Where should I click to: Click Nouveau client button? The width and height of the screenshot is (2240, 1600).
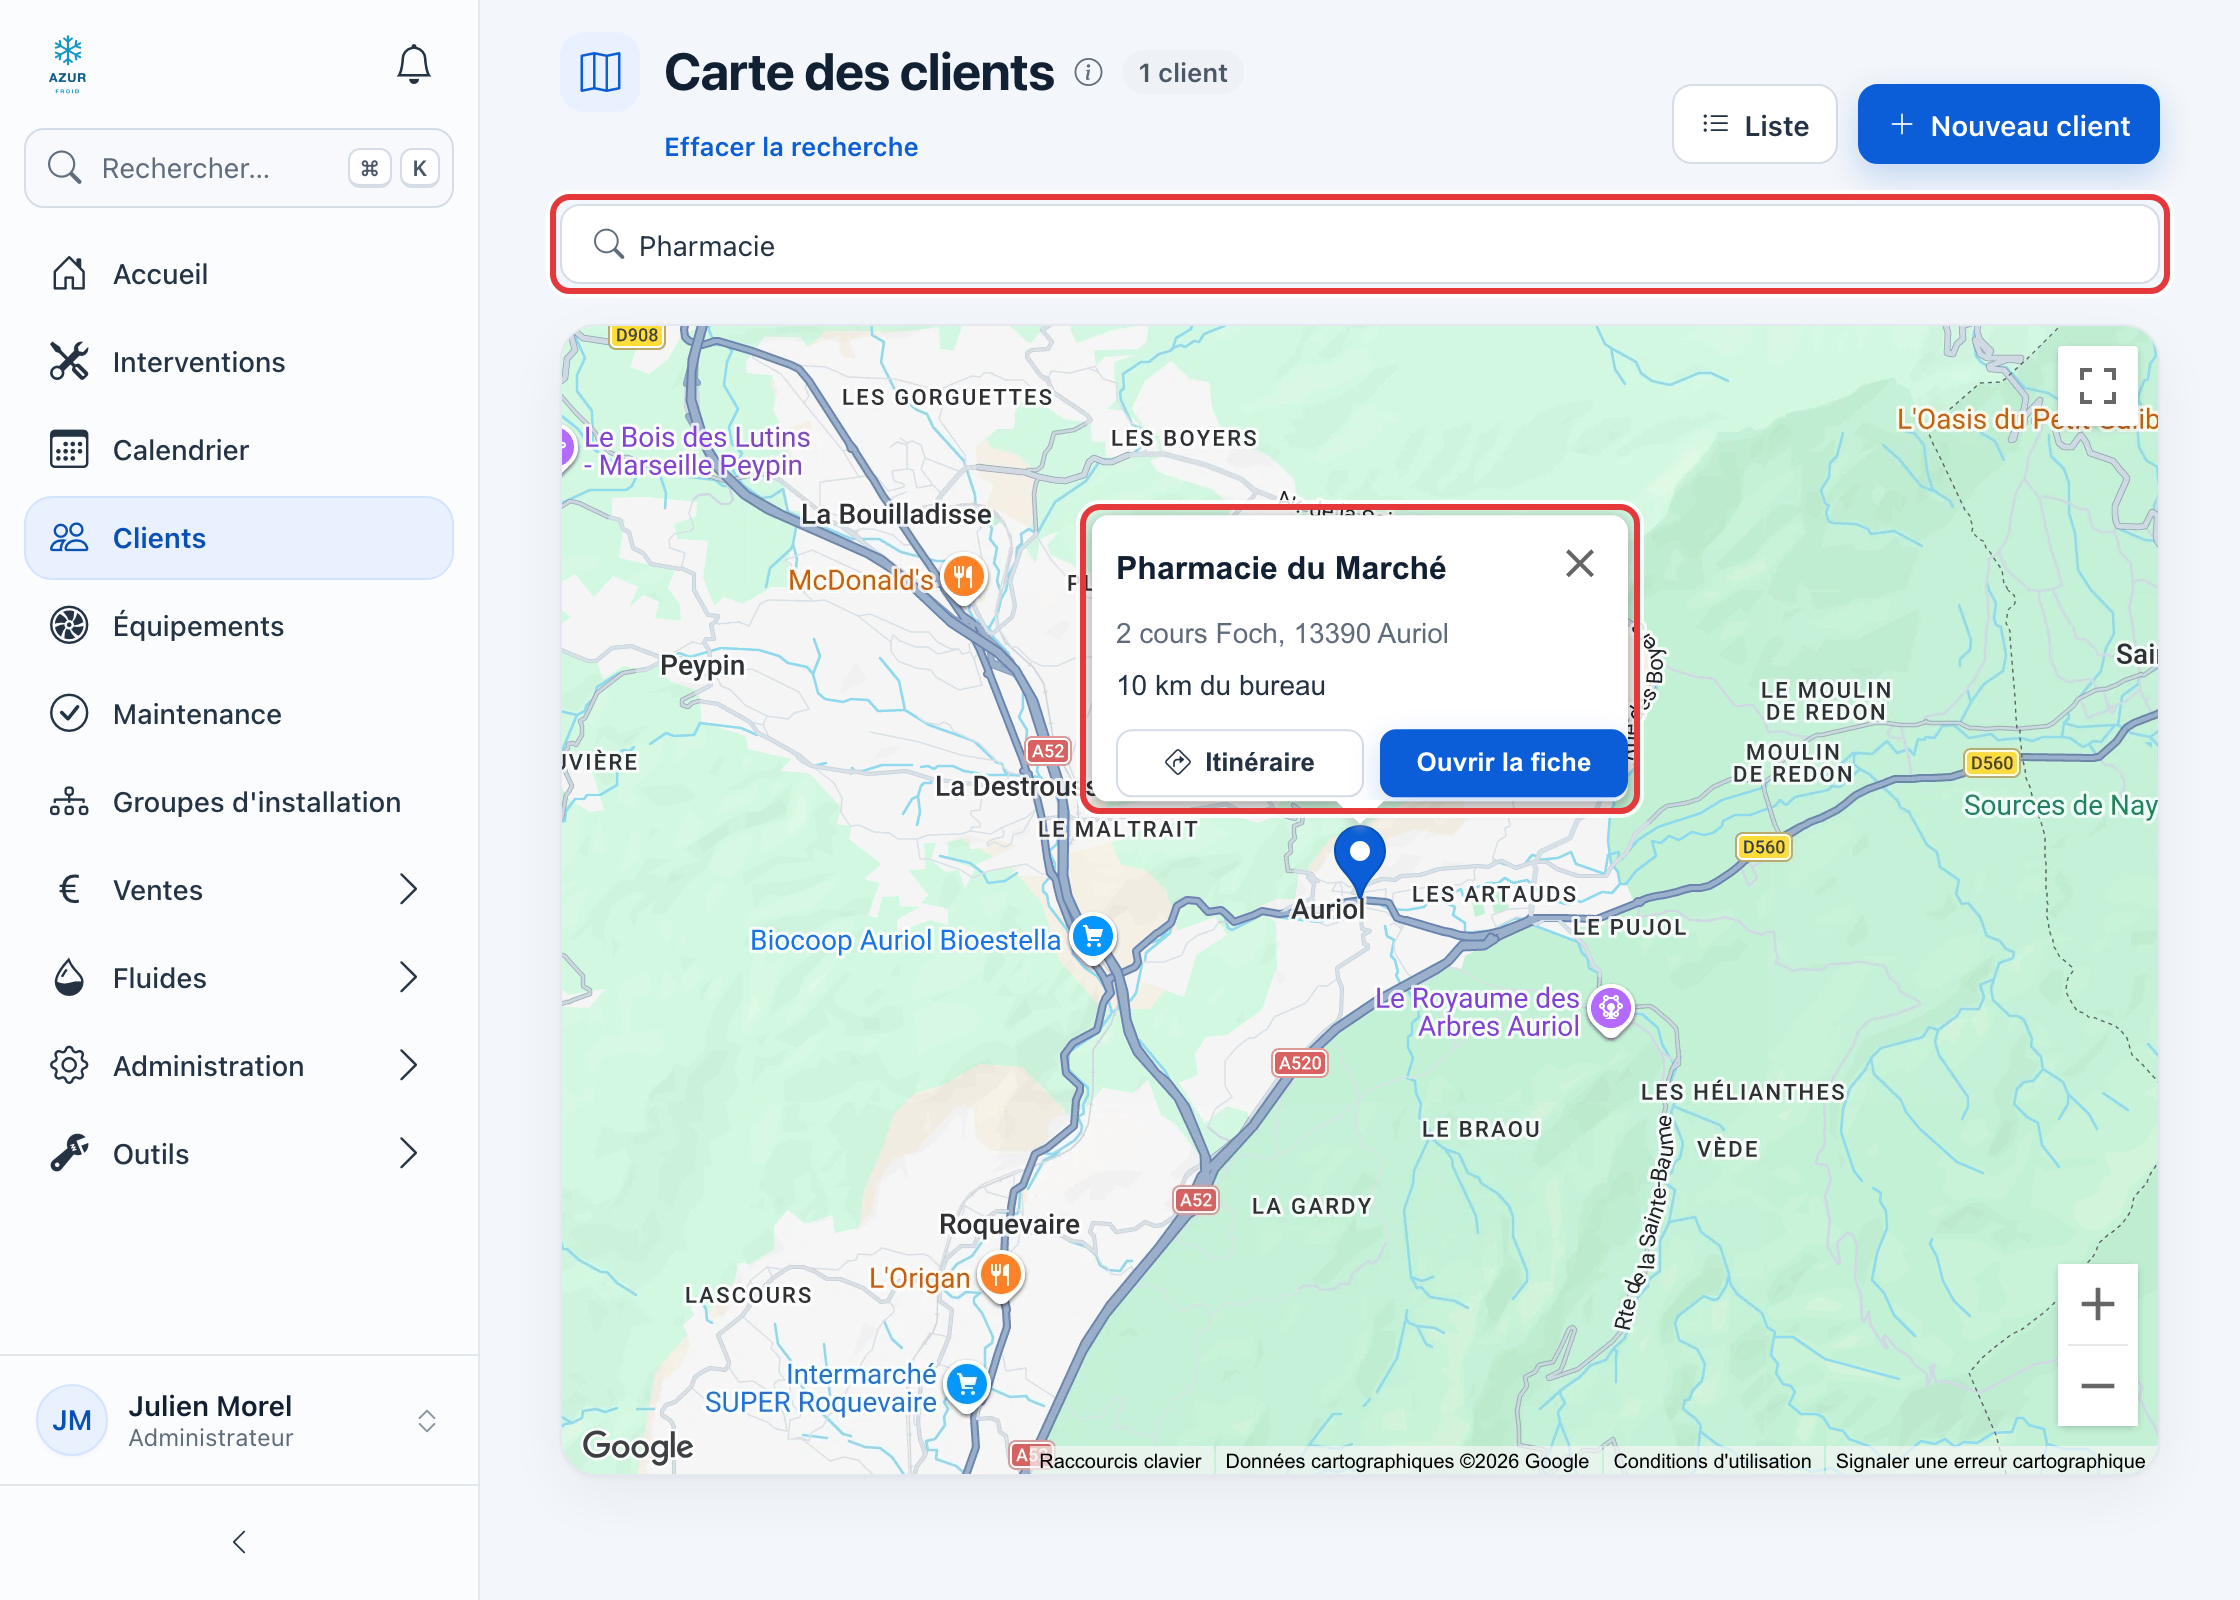click(2008, 125)
